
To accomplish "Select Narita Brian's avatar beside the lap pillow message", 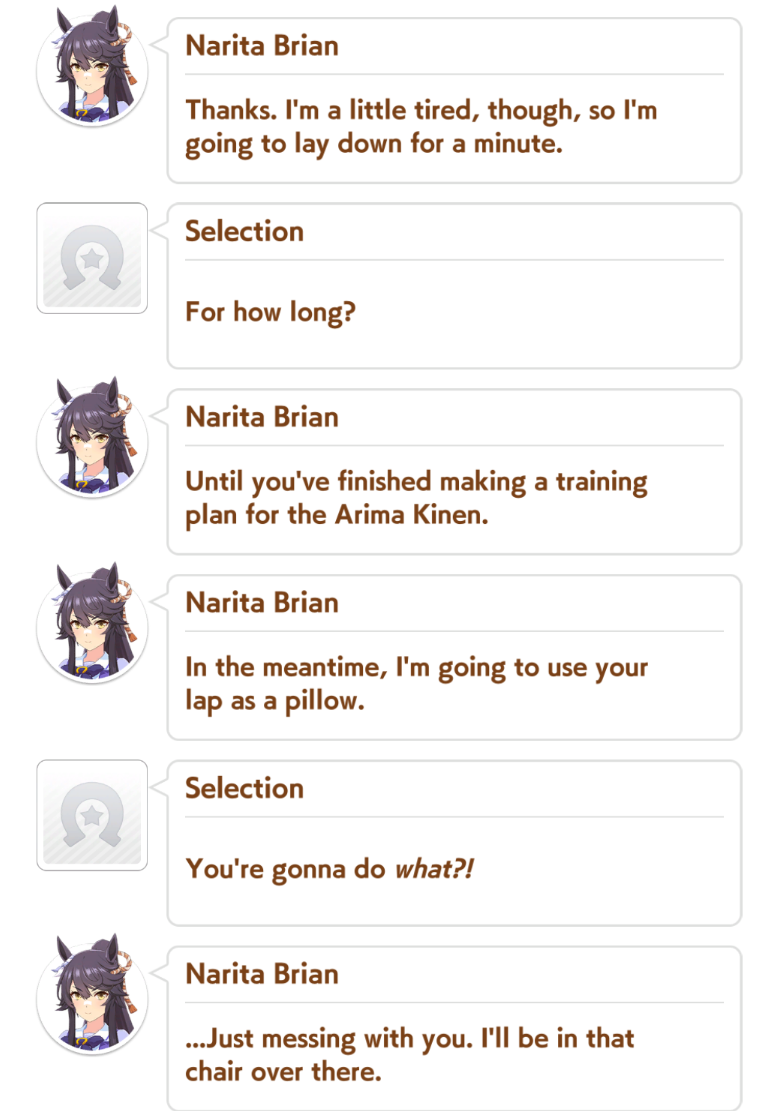I will [92, 627].
